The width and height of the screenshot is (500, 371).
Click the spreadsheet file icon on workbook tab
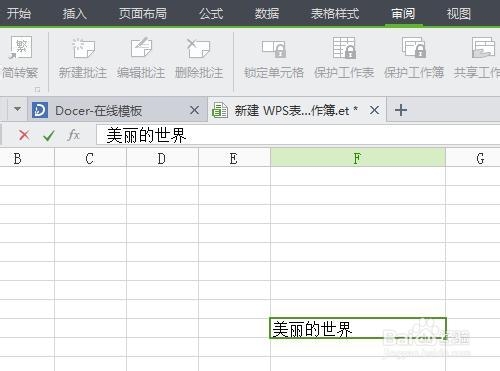tap(220, 110)
